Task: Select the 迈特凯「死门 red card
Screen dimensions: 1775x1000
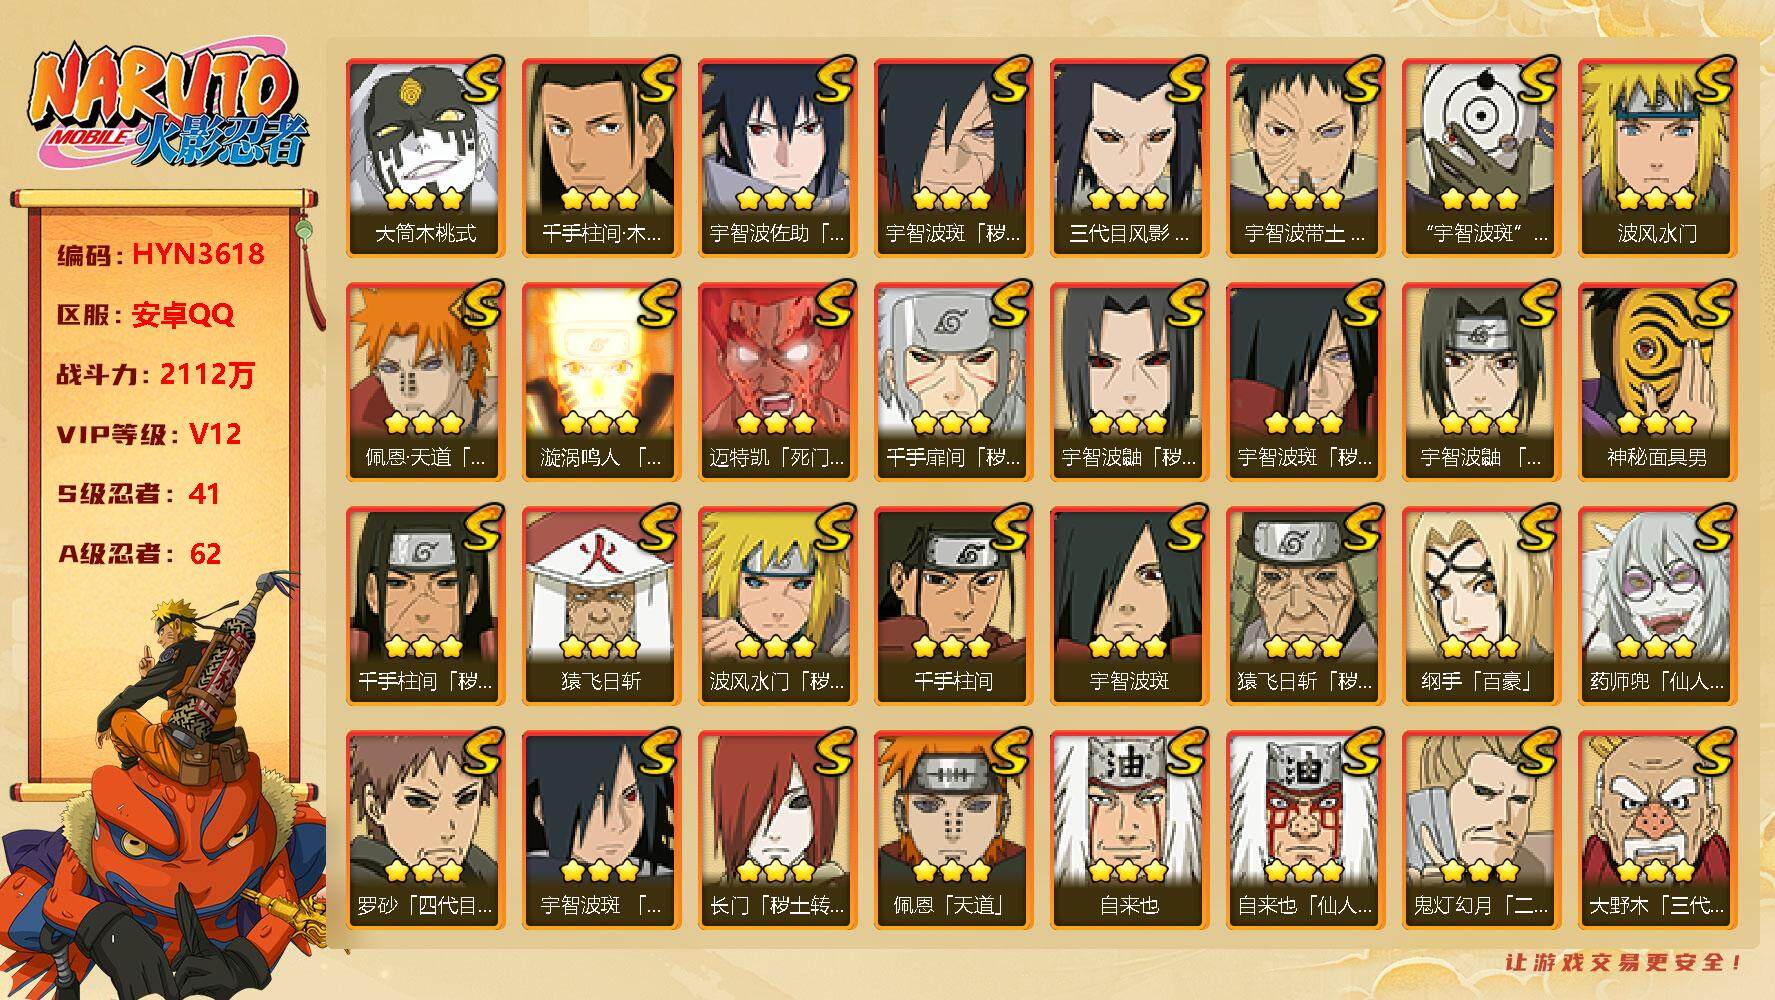Action: [x=777, y=382]
